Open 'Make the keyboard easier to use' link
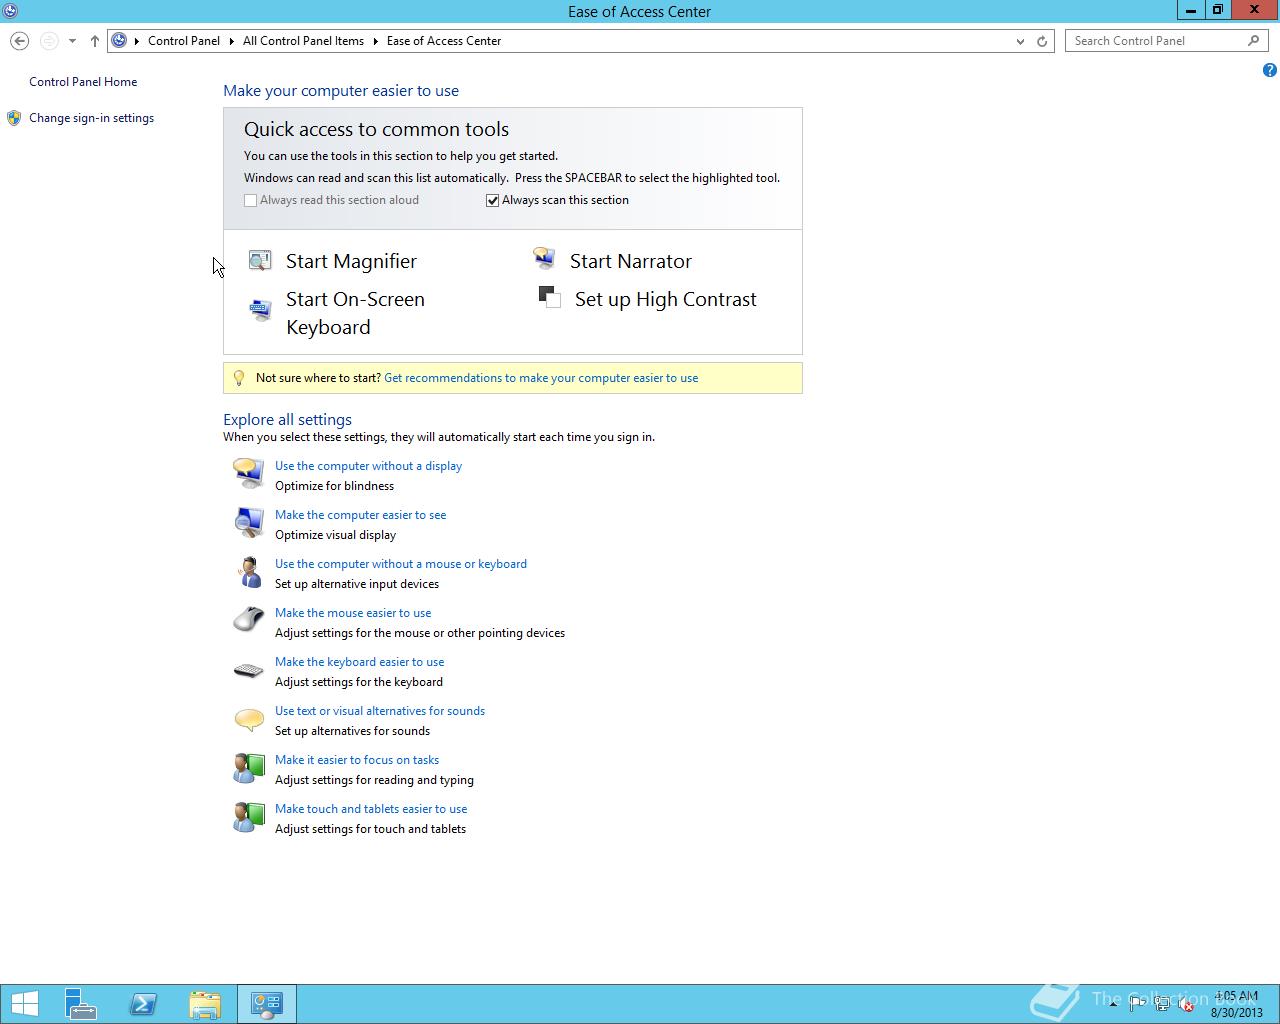1280x1024 pixels. (x=359, y=662)
